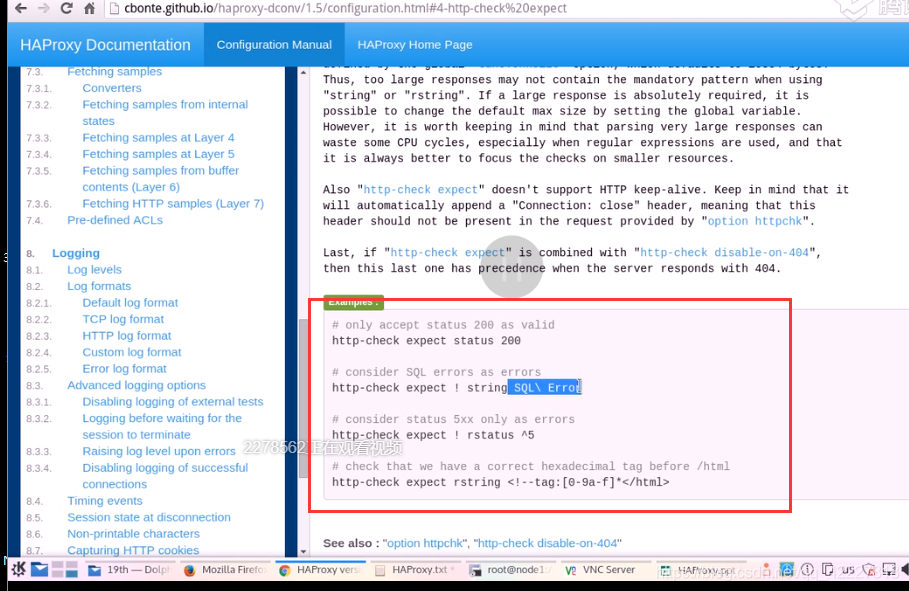This screenshot has height=591, width=909.
Task: Open the mail icon in the taskbar
Action: point(39,570)
